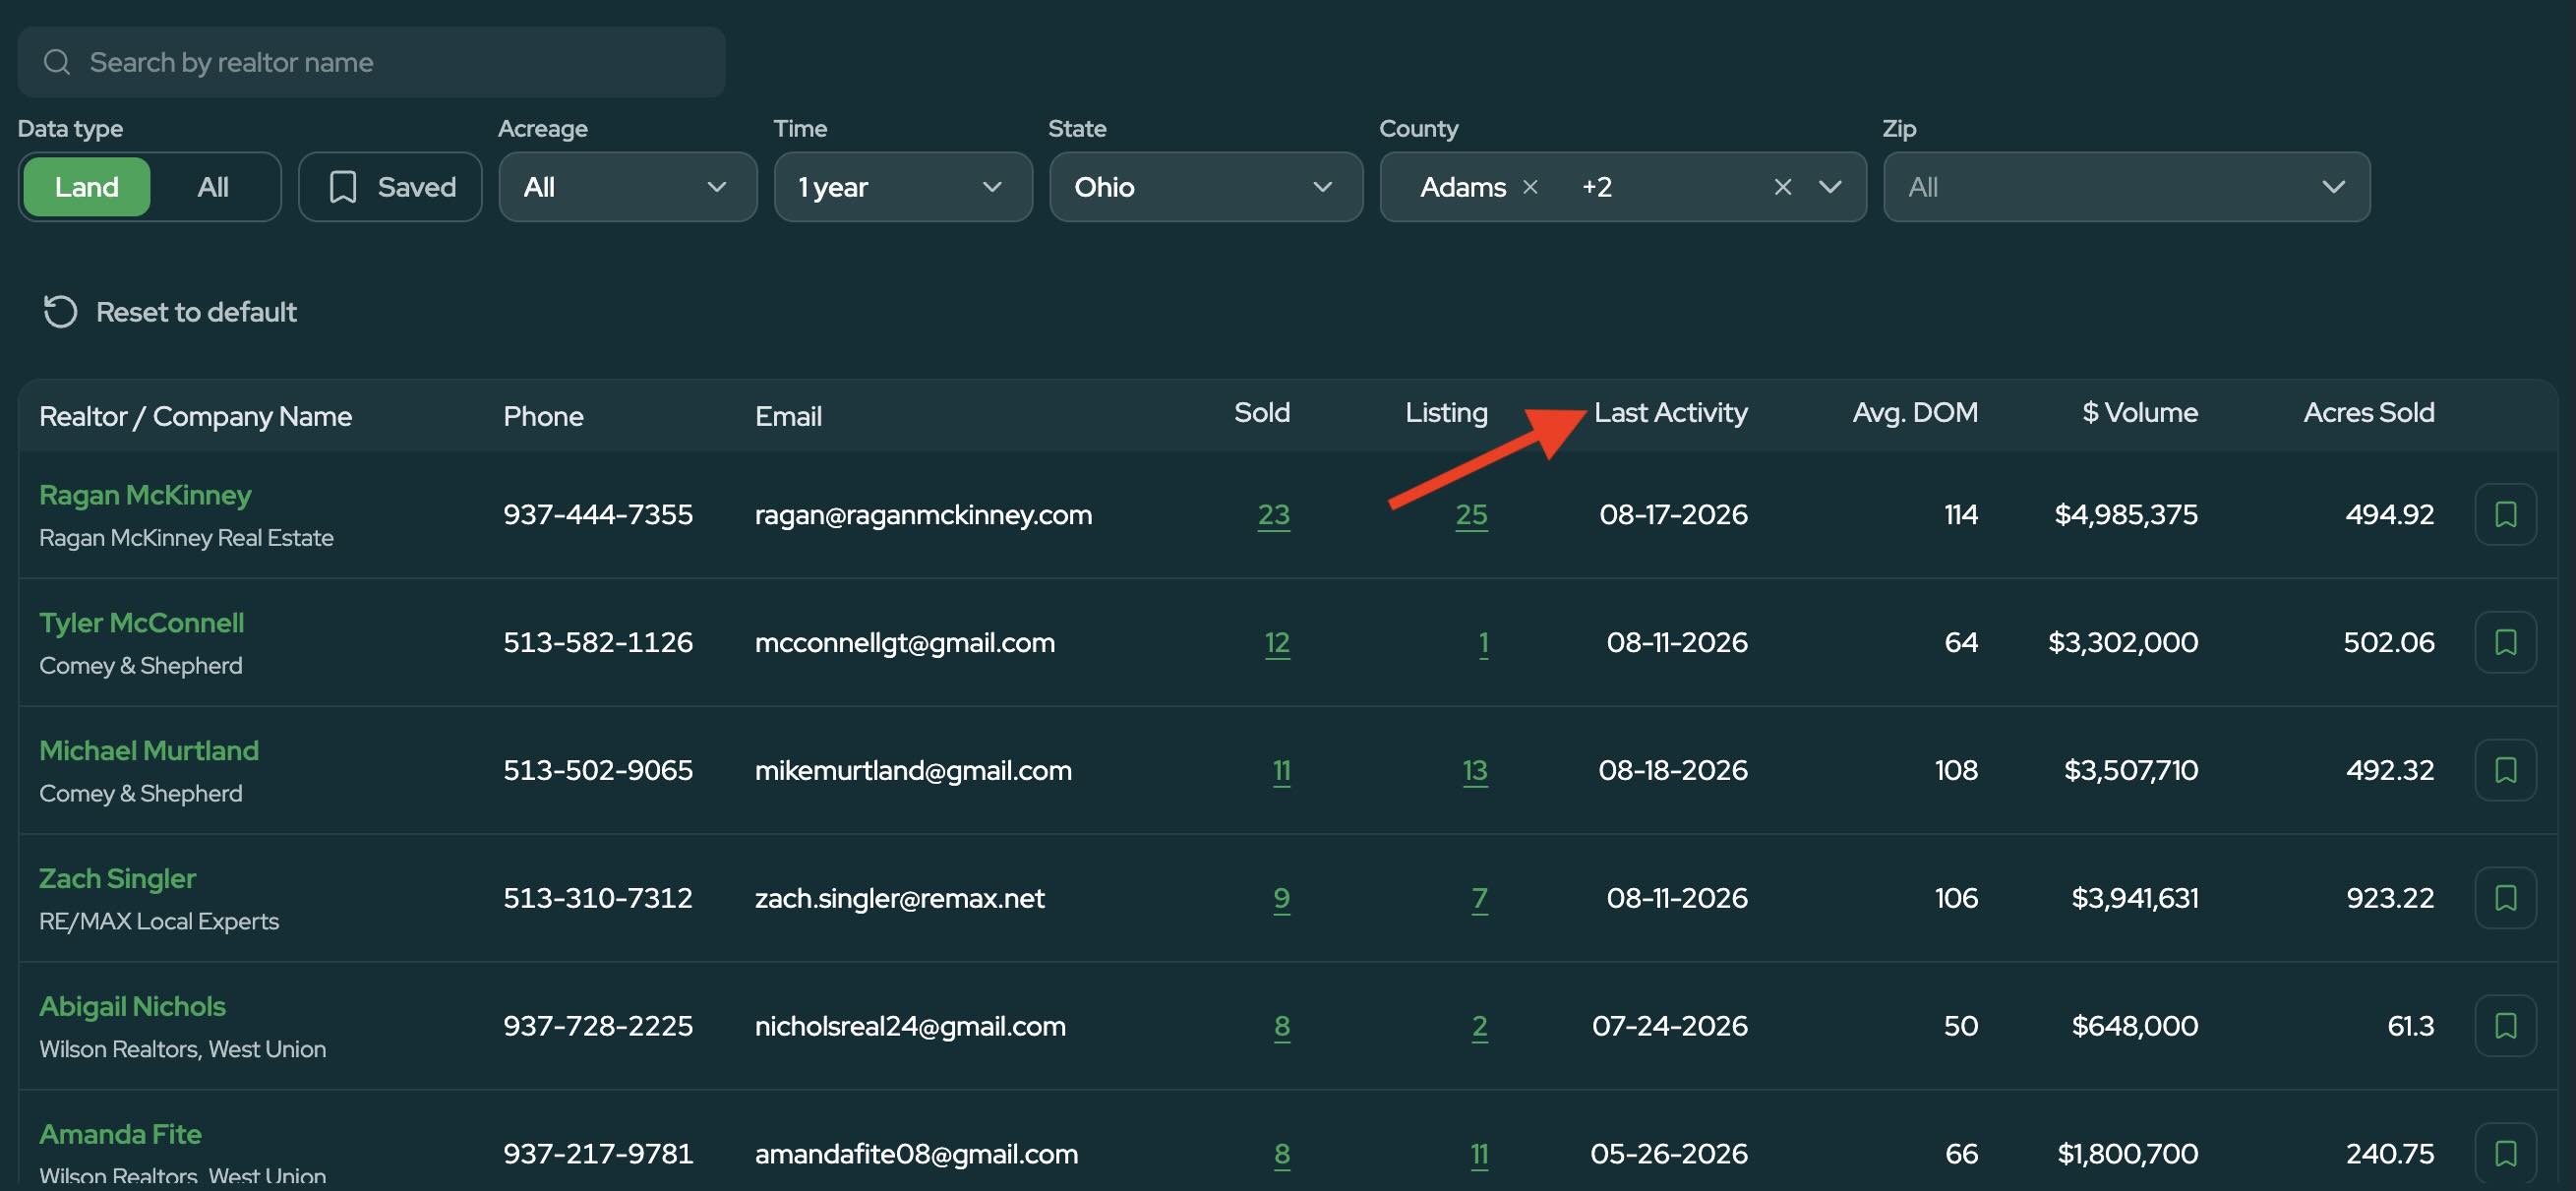
Task: Open the Acreage dropdown
Action: pyautogui.click(x=628, y=187)
